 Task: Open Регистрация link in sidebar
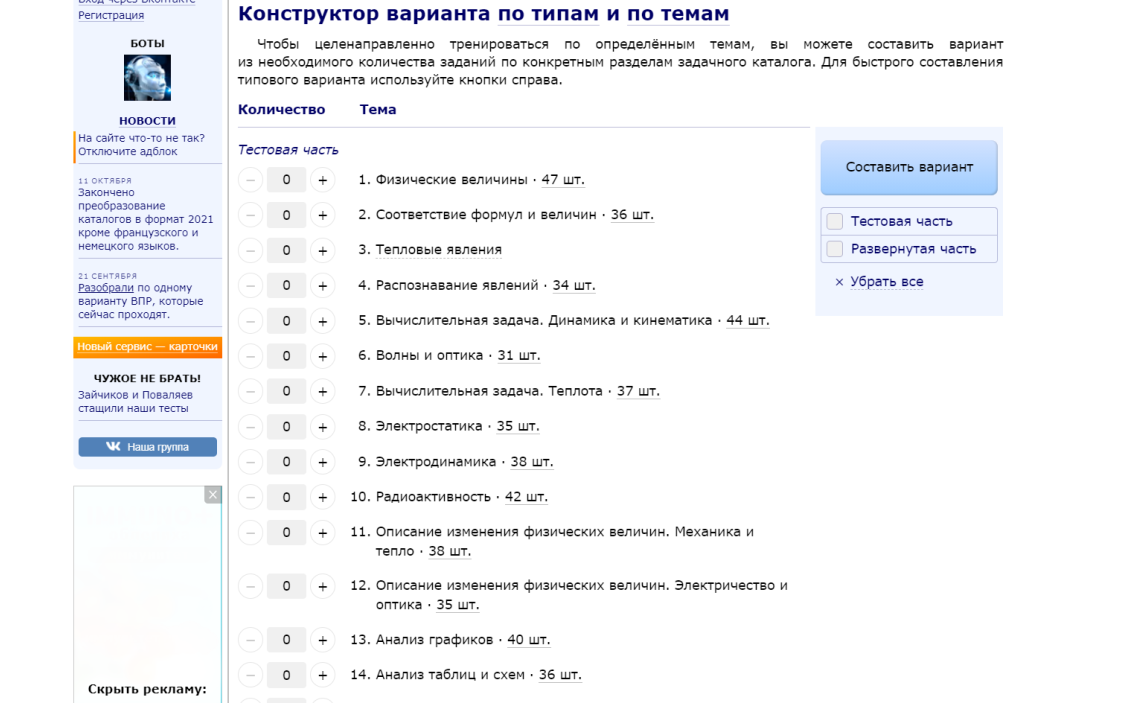click(111, 15)
